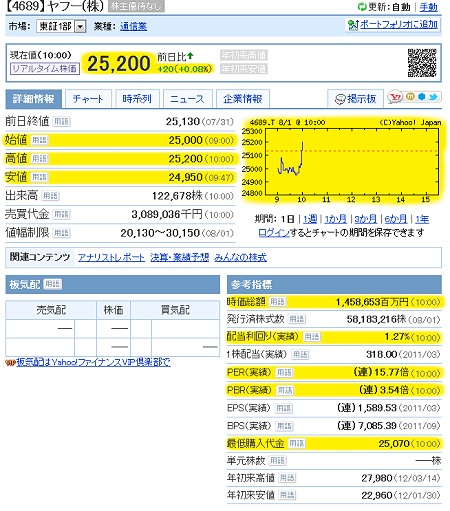The height and width of the screenshot is (511, 450).
Task: Set chart period to 1か月
Action: click(336, 219)
